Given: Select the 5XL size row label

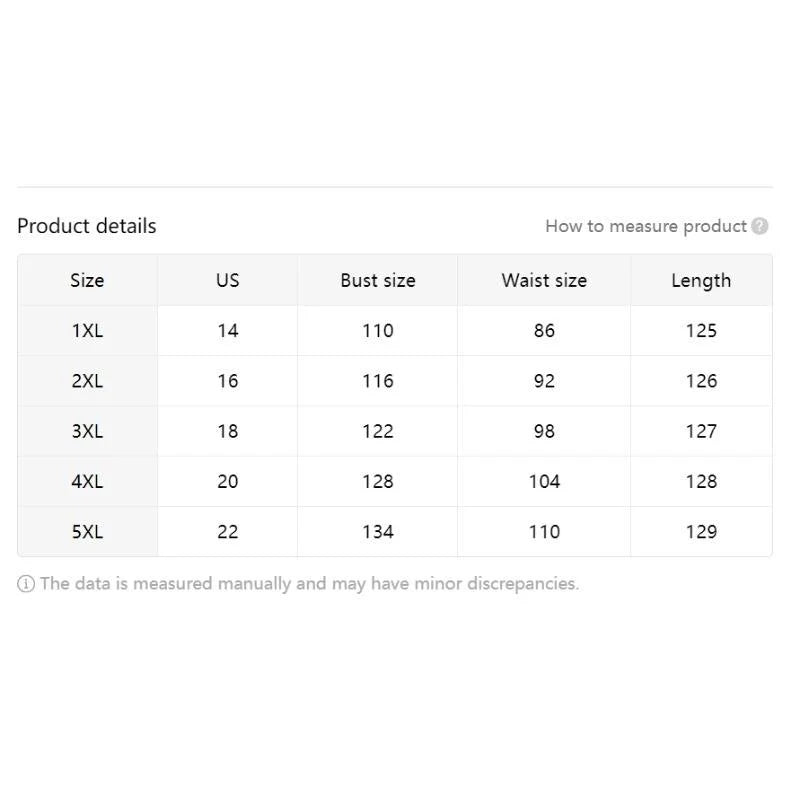Looking at the screenshot, I should [87, 532].
